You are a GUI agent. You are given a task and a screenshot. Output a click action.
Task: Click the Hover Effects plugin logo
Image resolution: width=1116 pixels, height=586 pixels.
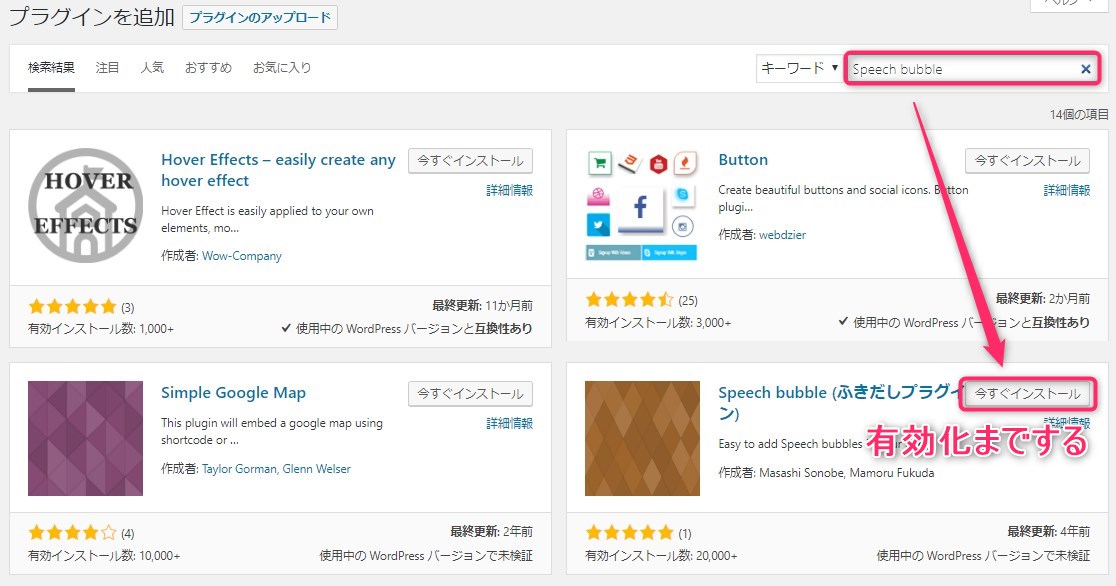tap(85, 205)
